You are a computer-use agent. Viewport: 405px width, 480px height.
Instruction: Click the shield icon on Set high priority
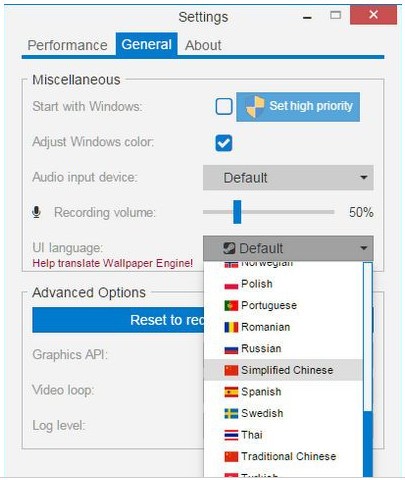(255, 107)
